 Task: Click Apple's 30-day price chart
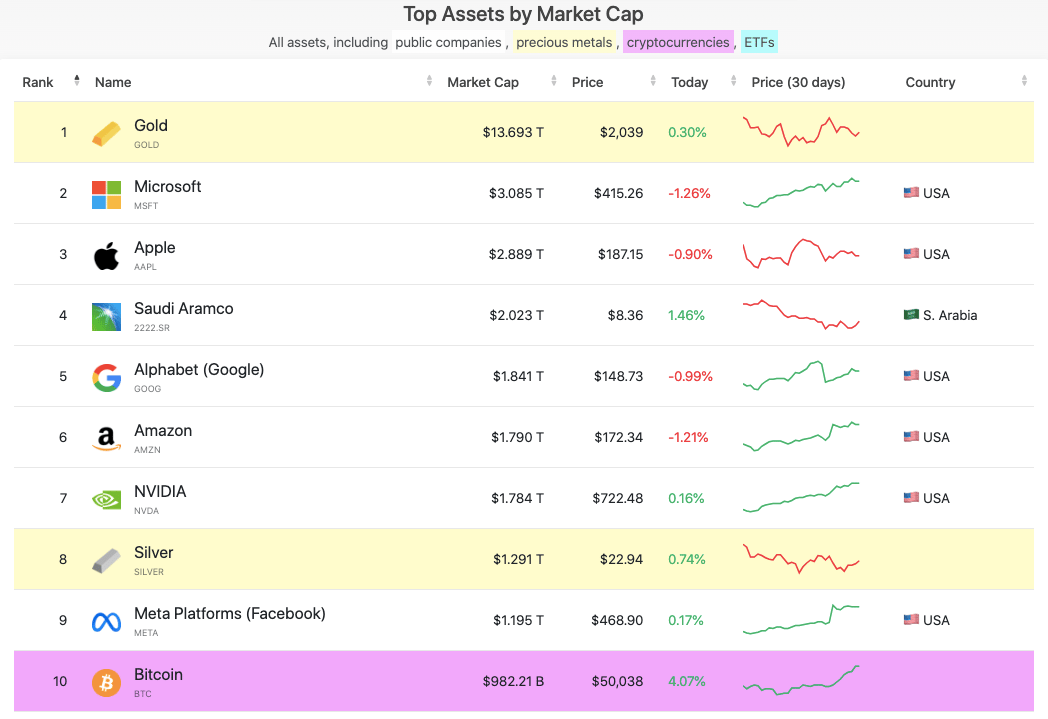tap(801, 253)
